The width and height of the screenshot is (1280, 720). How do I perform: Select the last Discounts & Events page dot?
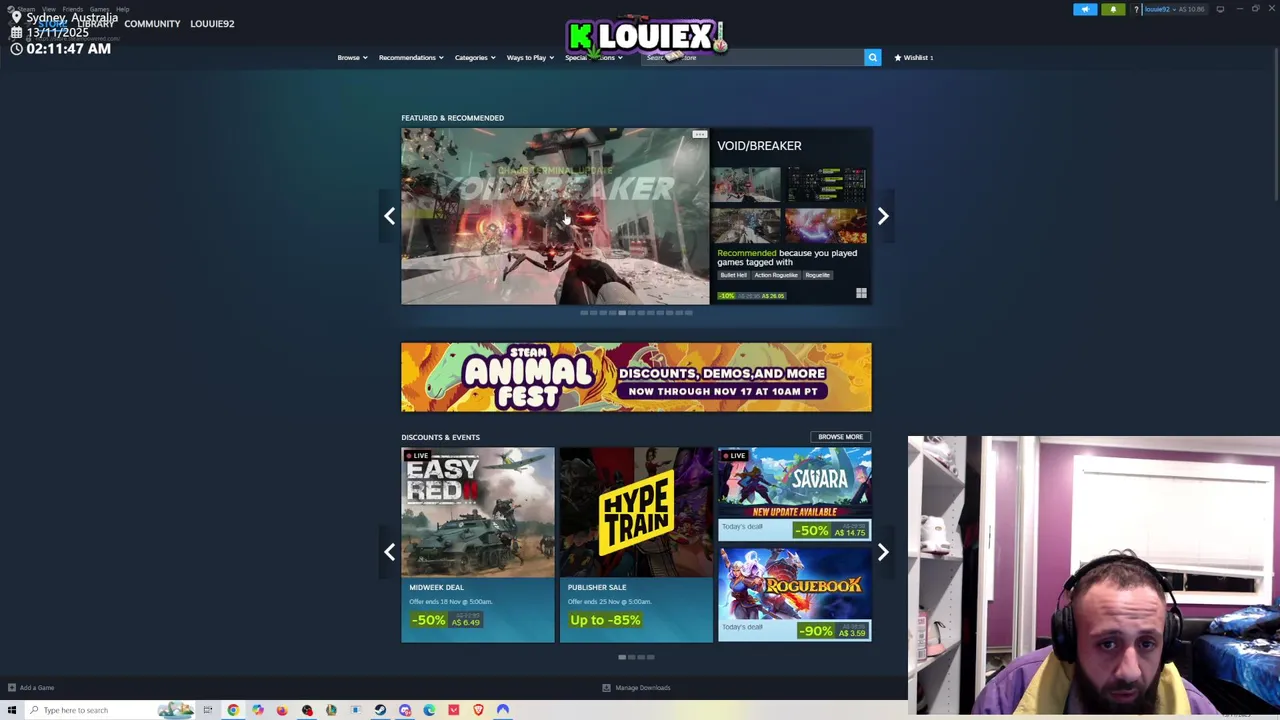(650, 657)
